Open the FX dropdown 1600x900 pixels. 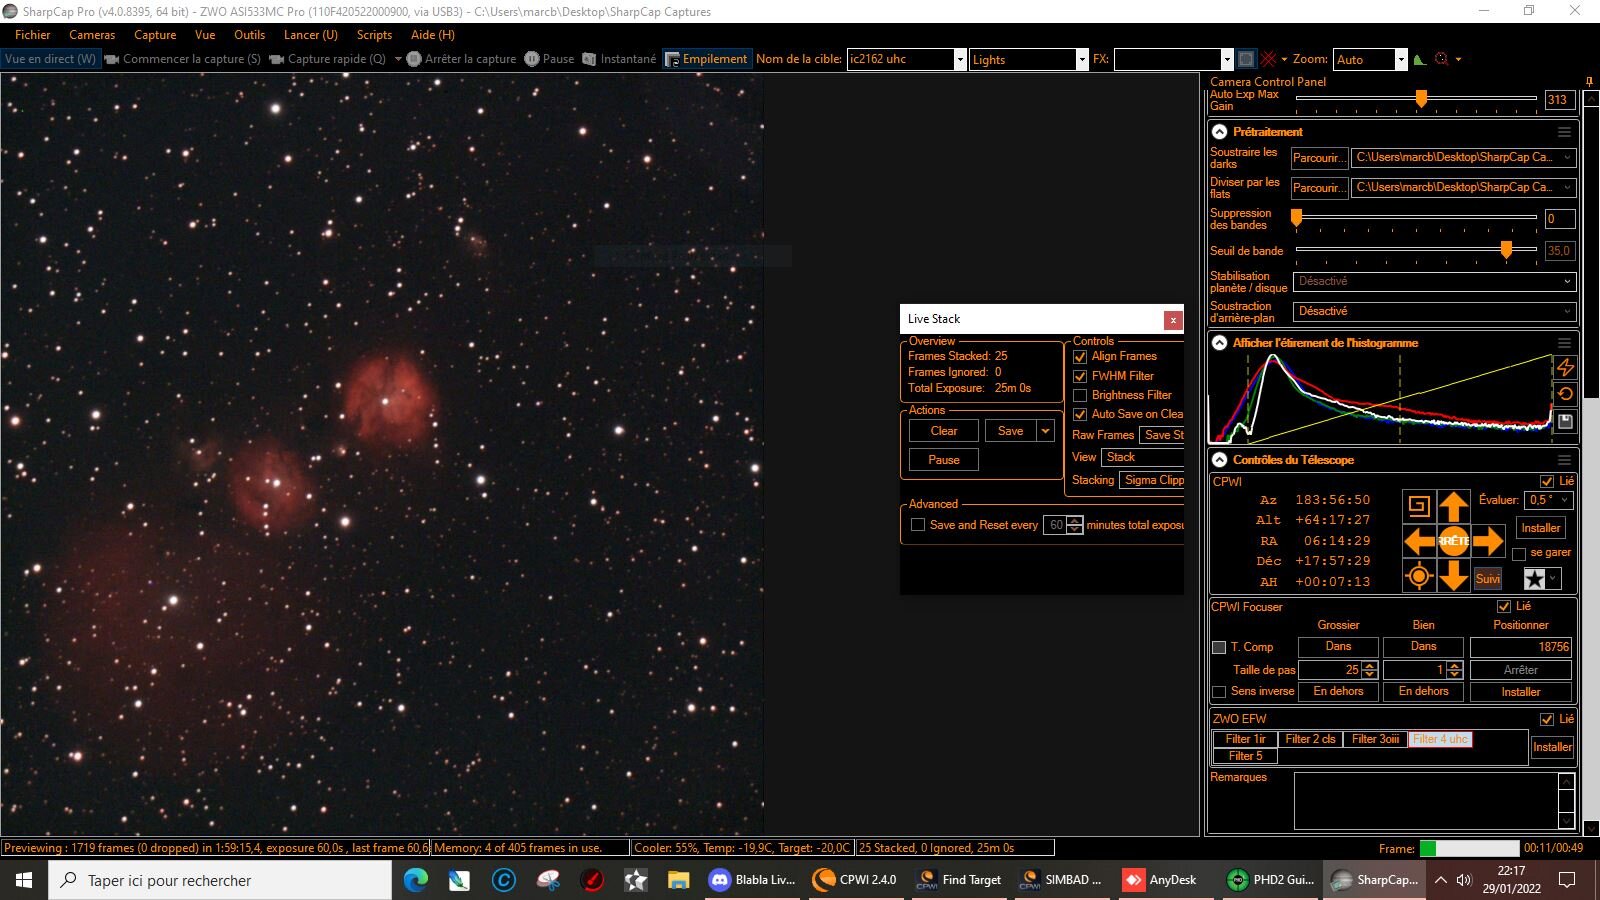[x=1227, y=59]
